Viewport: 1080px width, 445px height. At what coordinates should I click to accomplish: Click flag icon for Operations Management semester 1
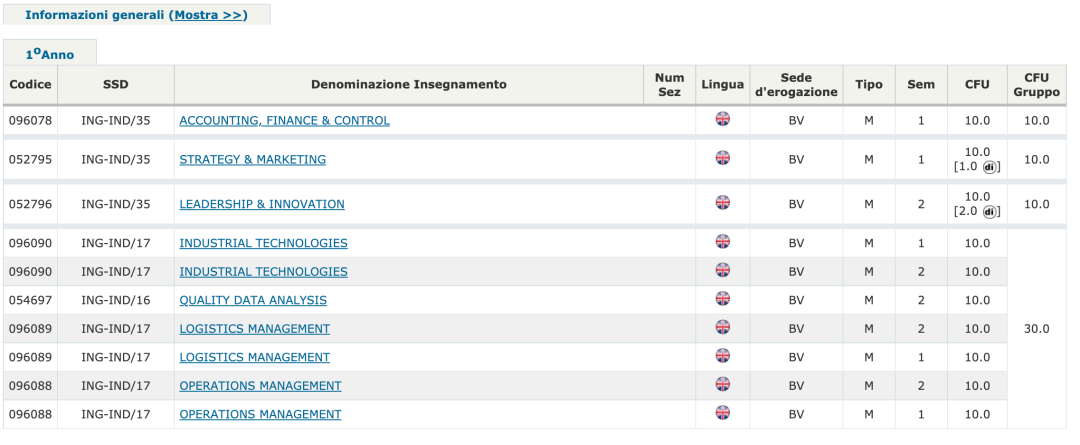(x=723, y=413)
